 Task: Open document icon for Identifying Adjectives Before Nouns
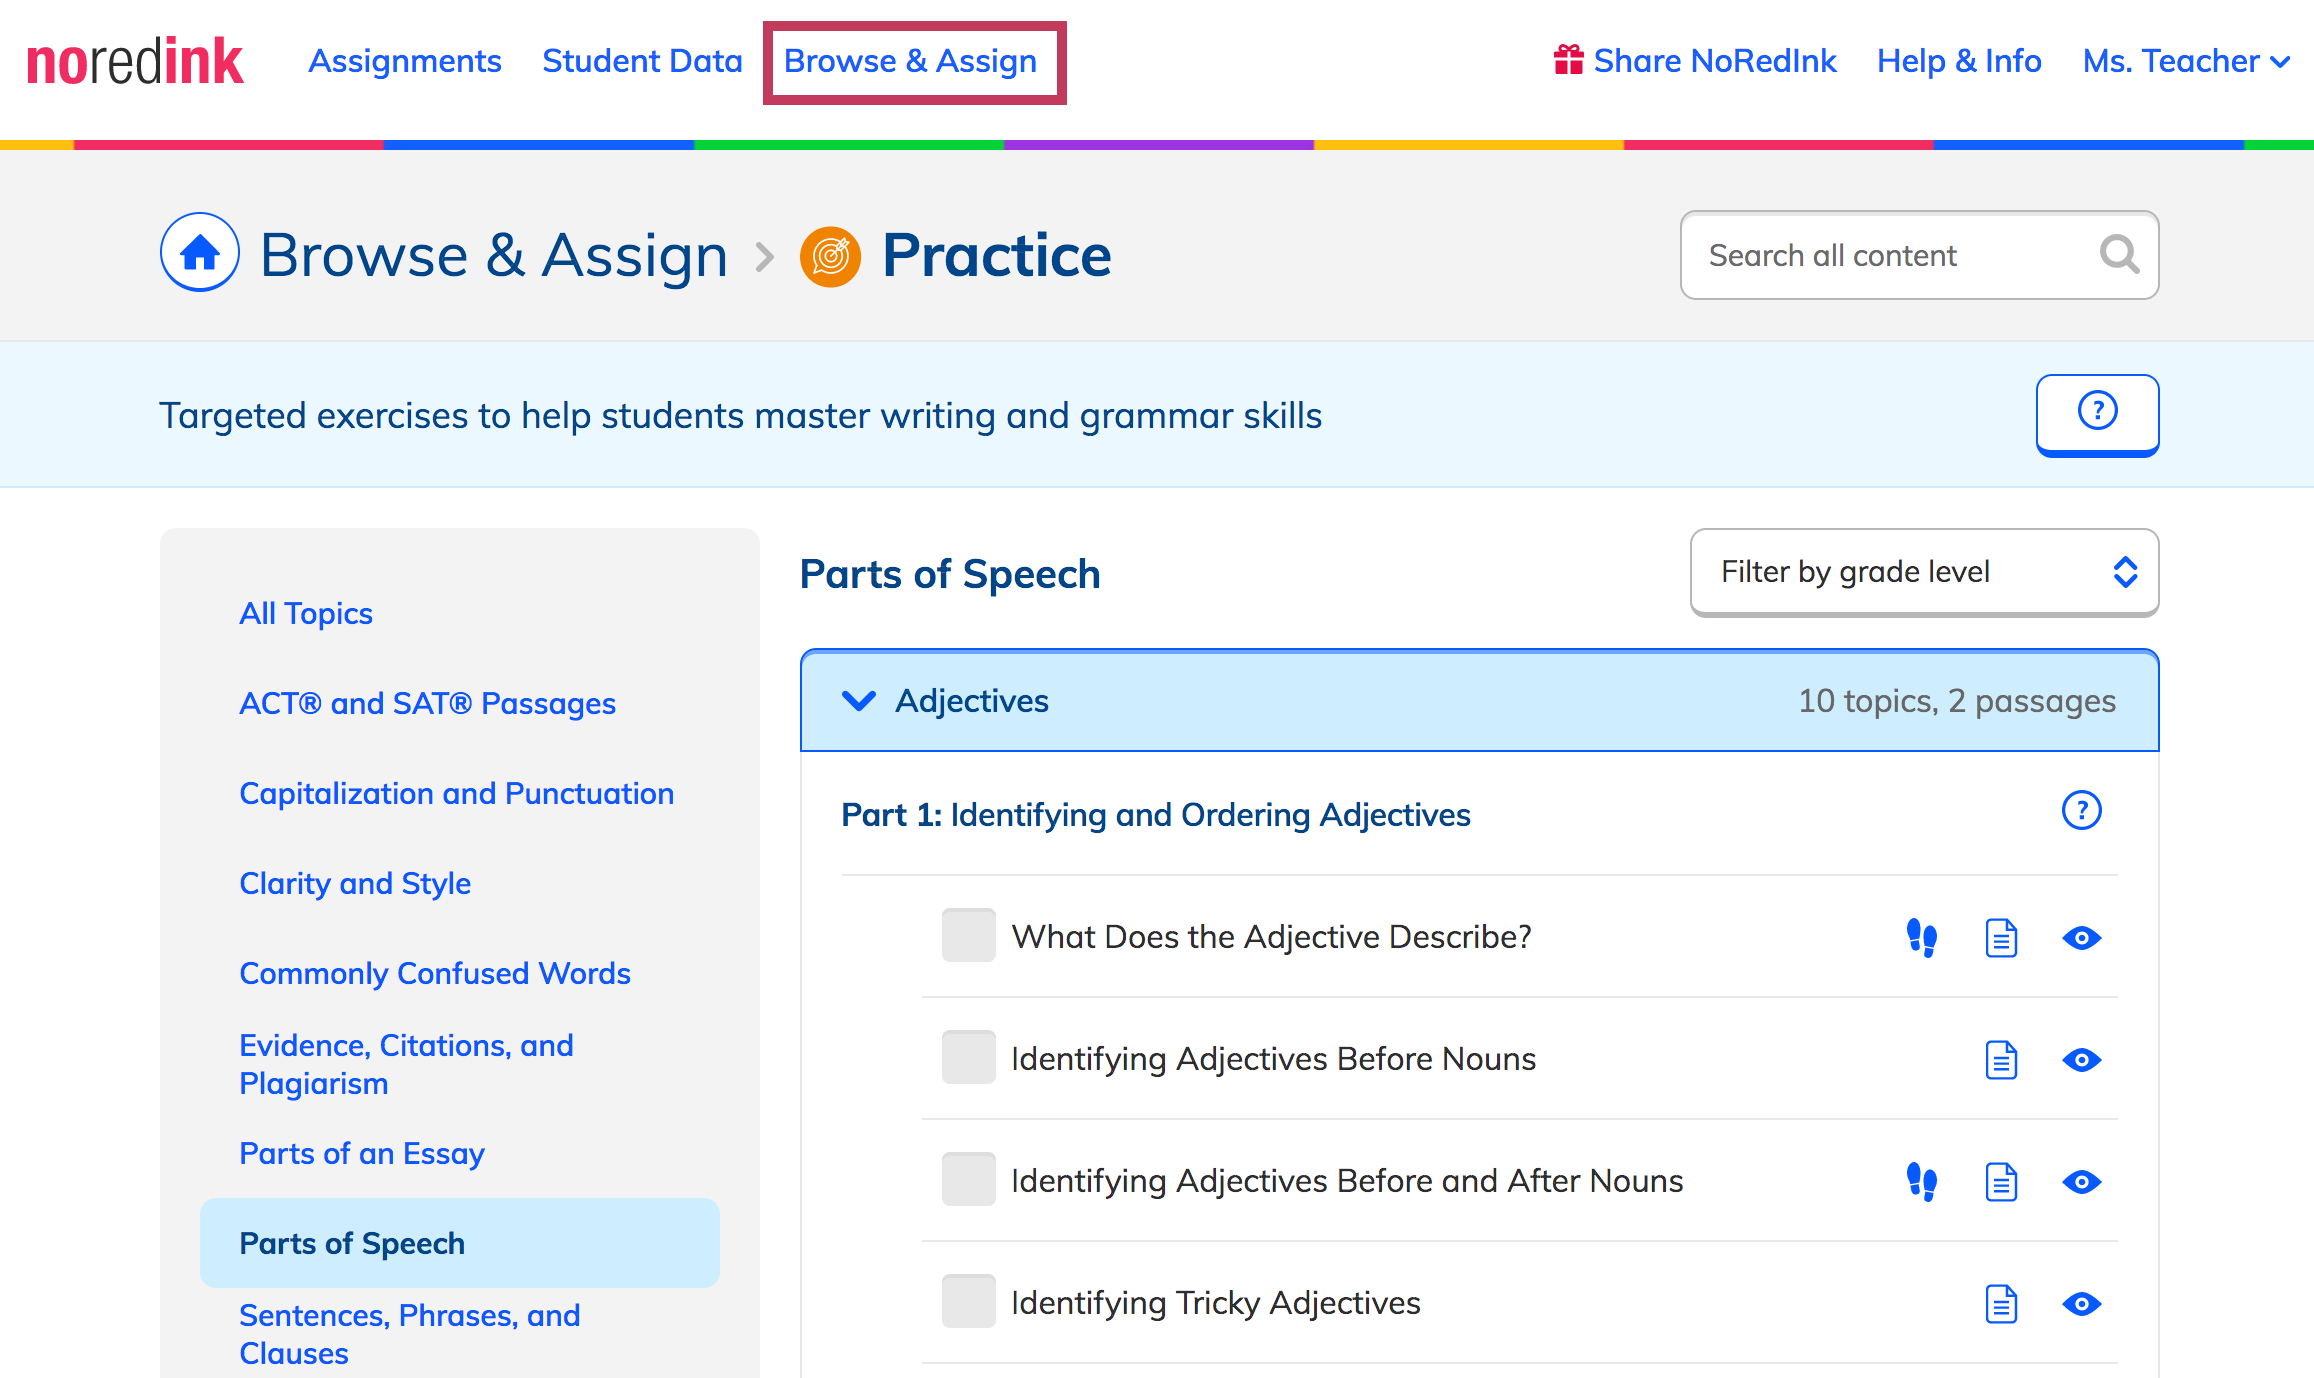click(2001, 1059)
